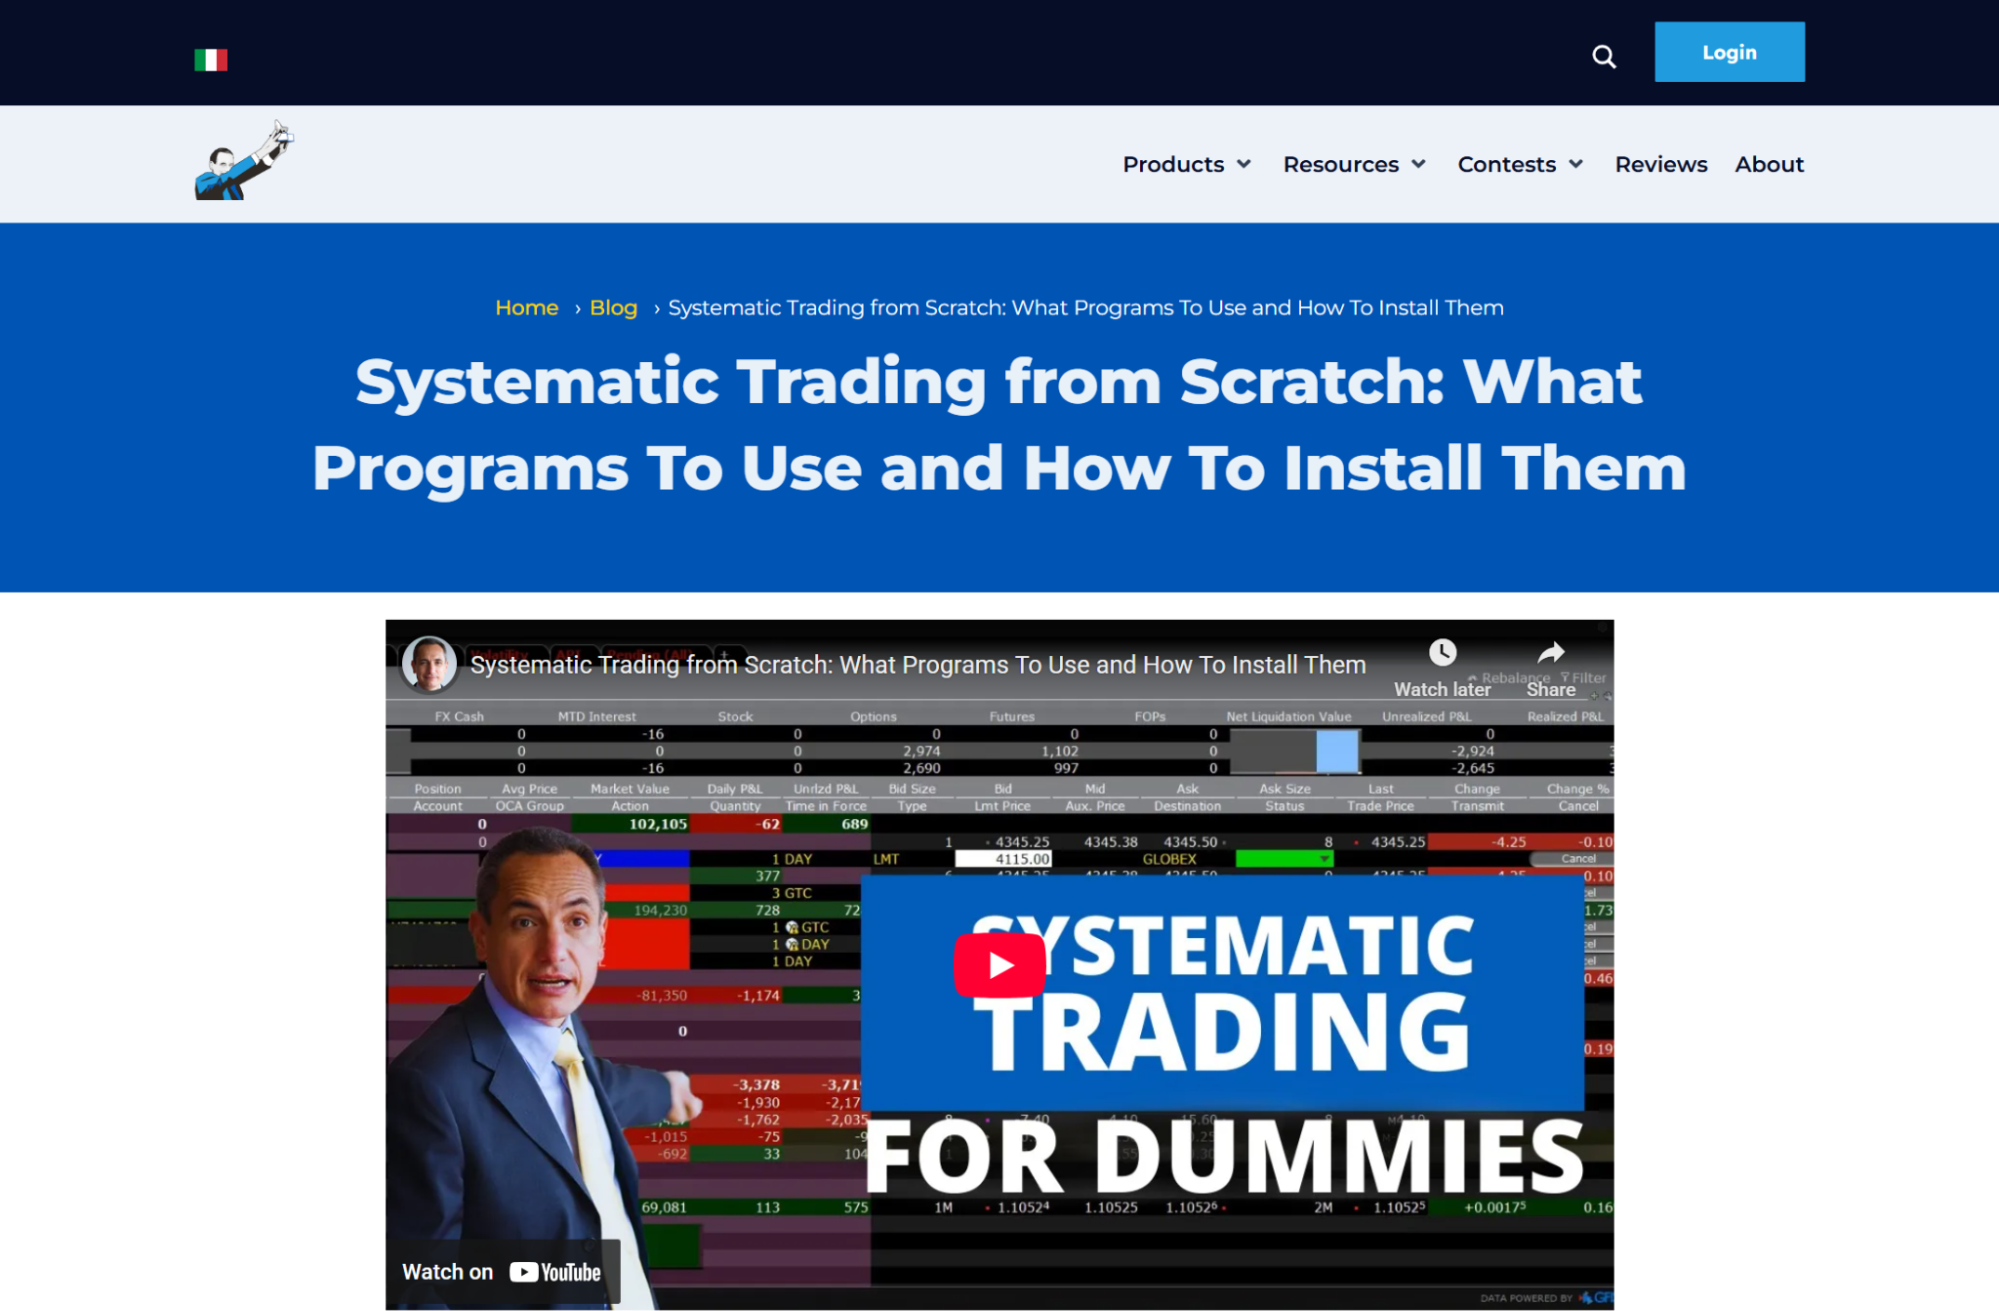Open the Reviews menu item
The width and height of the screenshot is (1999, 1311).
point(1661,164)
